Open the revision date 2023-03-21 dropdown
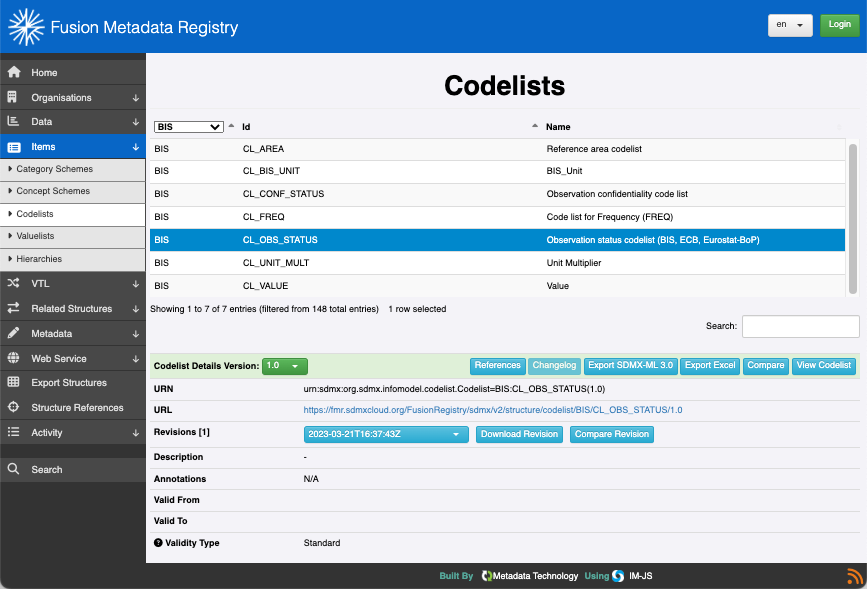867x589 pixels. point(386,434)
